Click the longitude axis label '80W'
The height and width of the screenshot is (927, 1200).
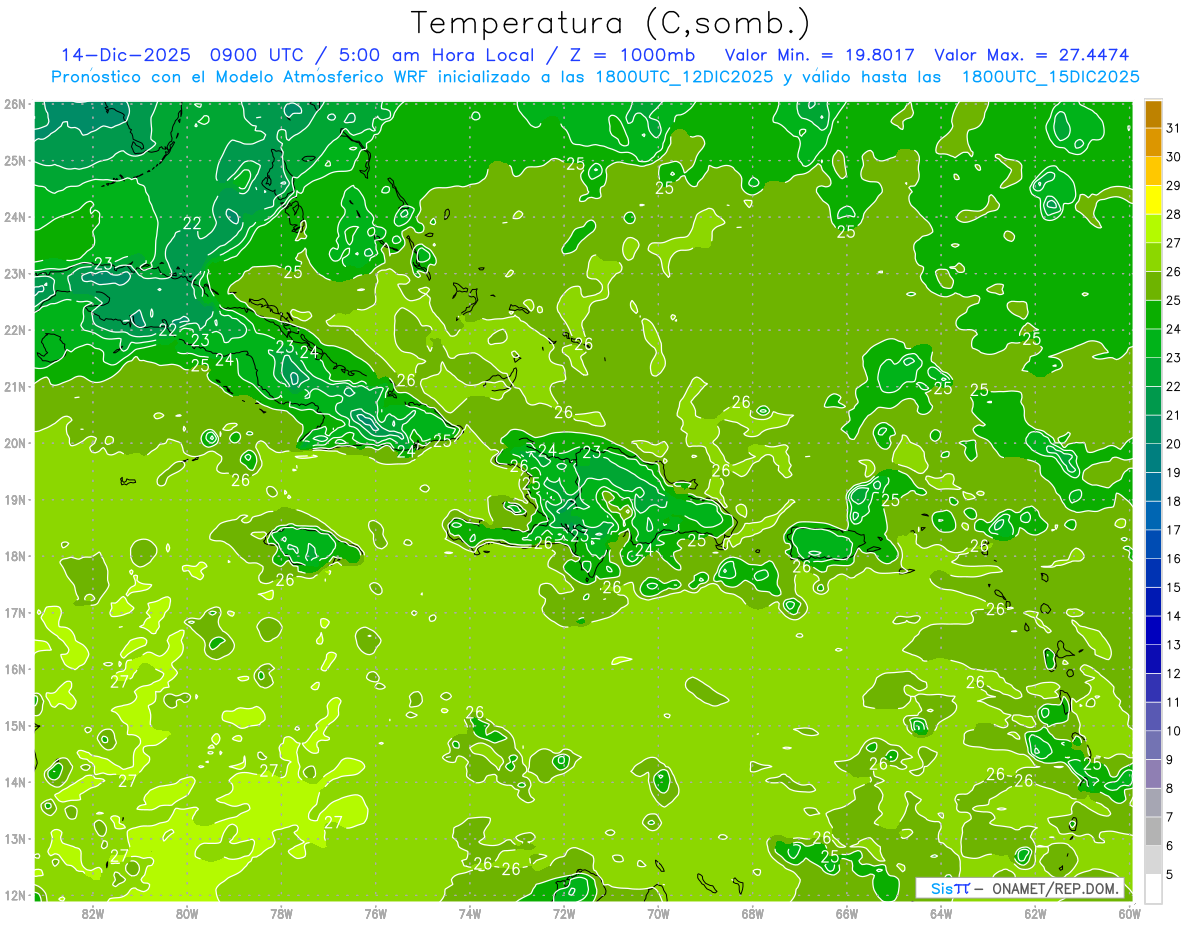coord(187,912)
